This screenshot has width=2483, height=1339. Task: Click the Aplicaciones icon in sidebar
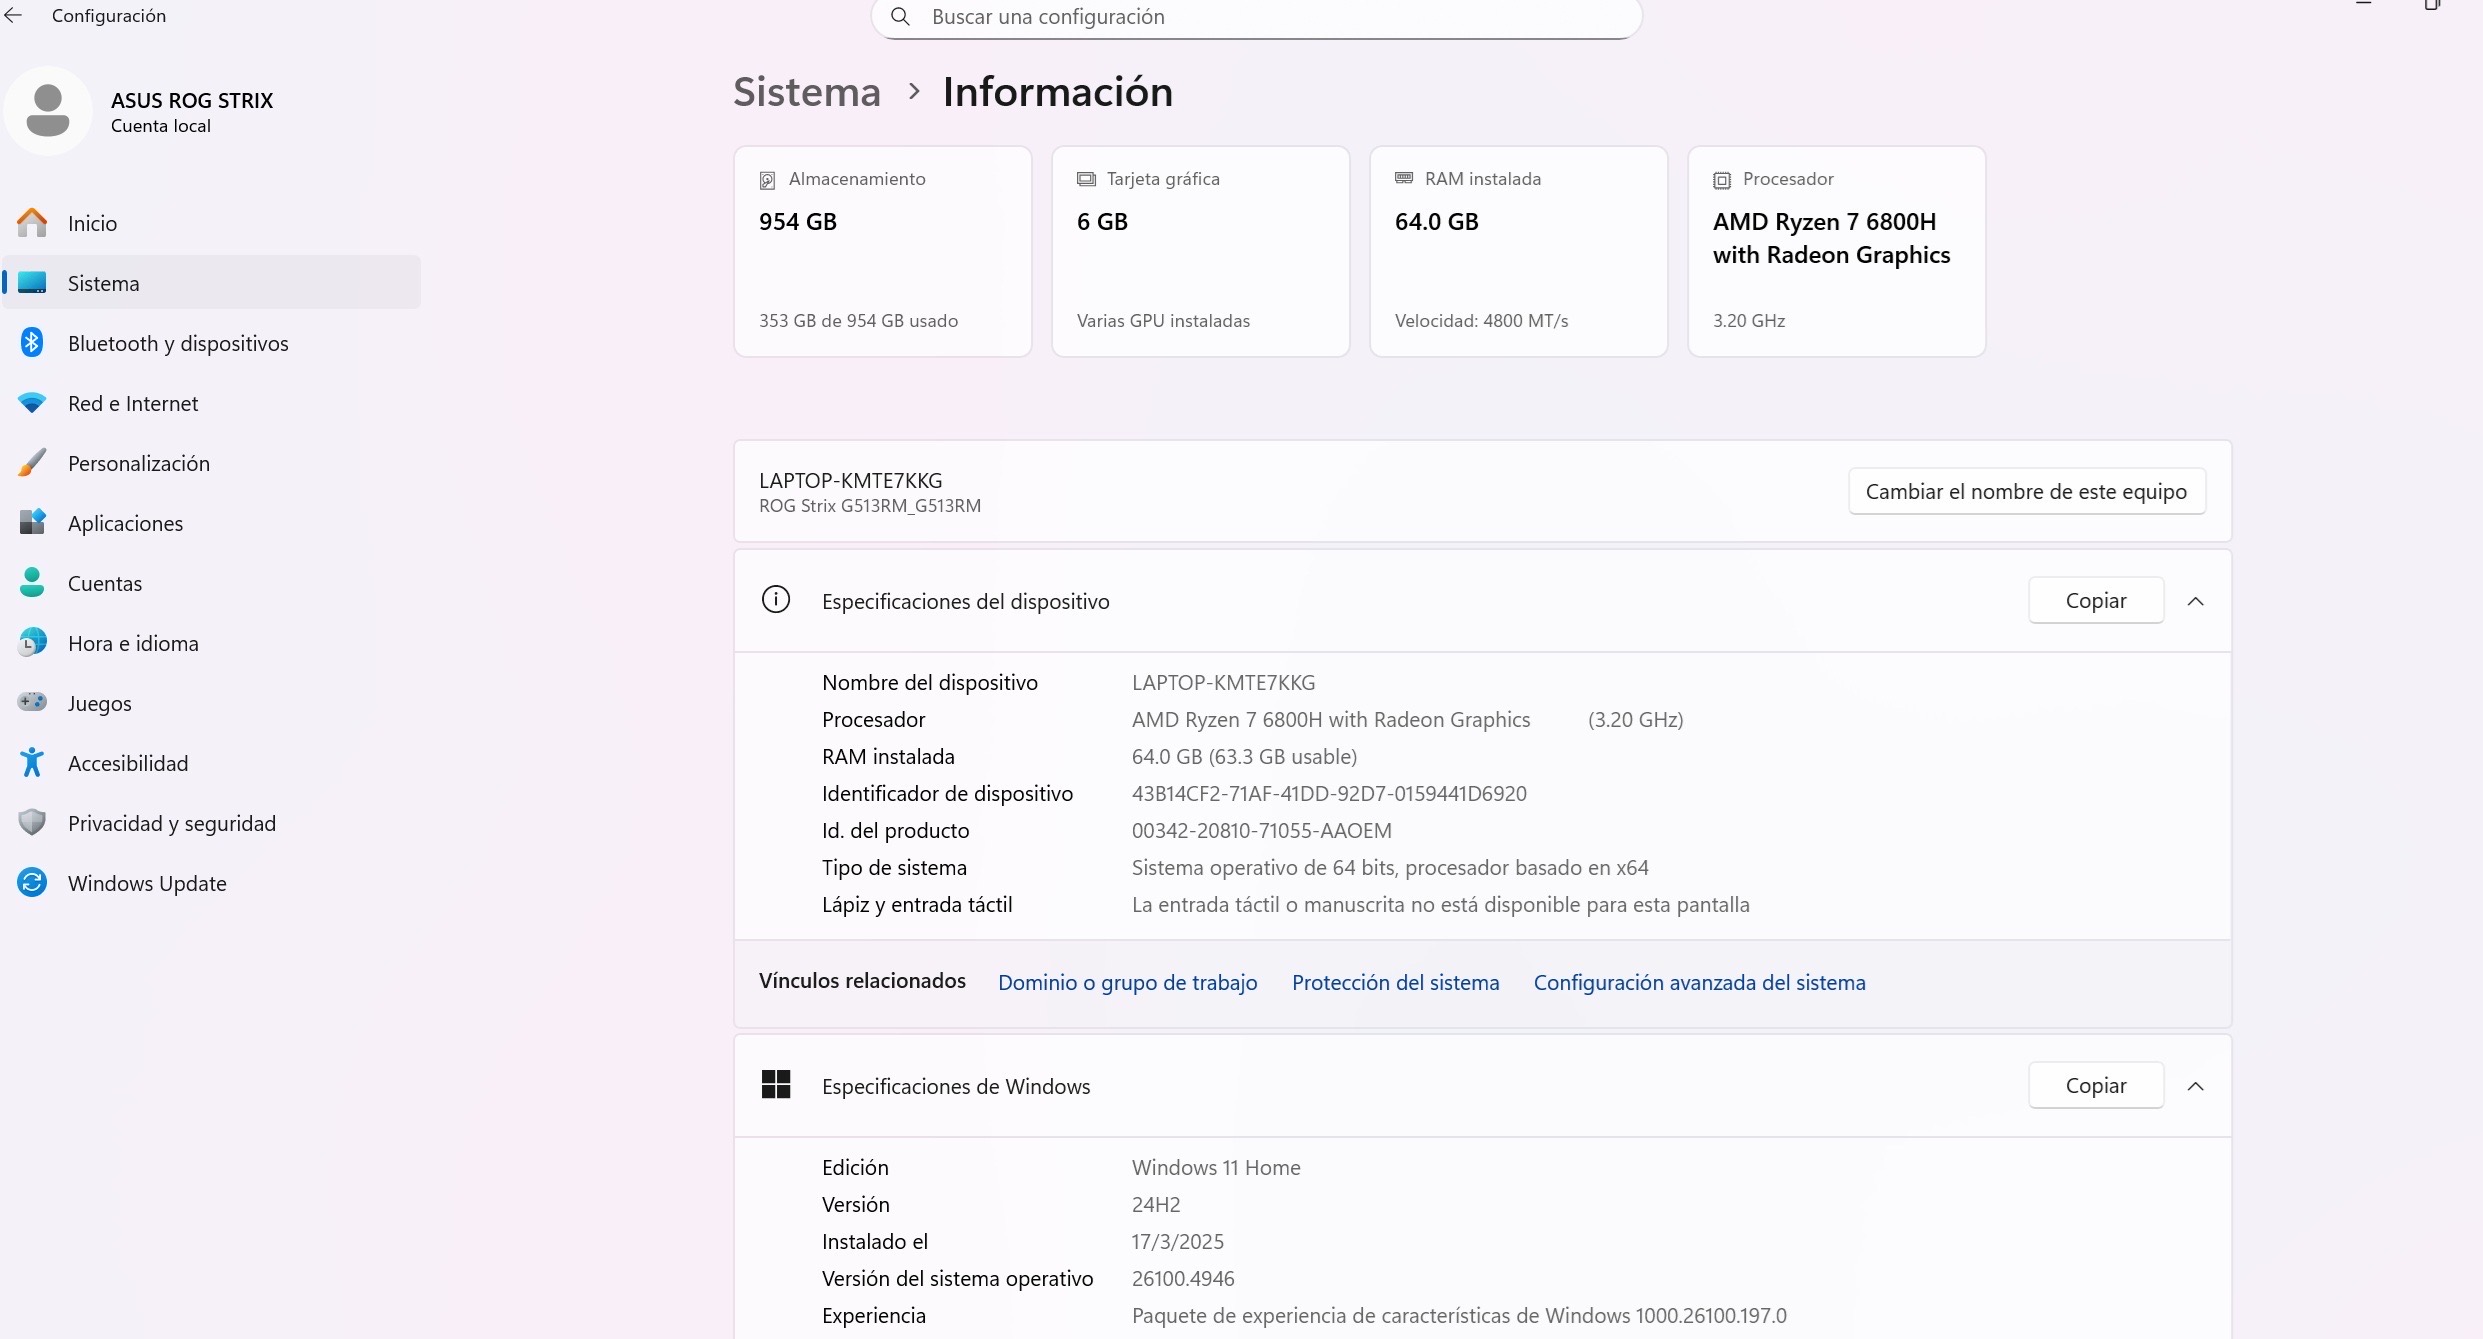[x=32, y=522]
